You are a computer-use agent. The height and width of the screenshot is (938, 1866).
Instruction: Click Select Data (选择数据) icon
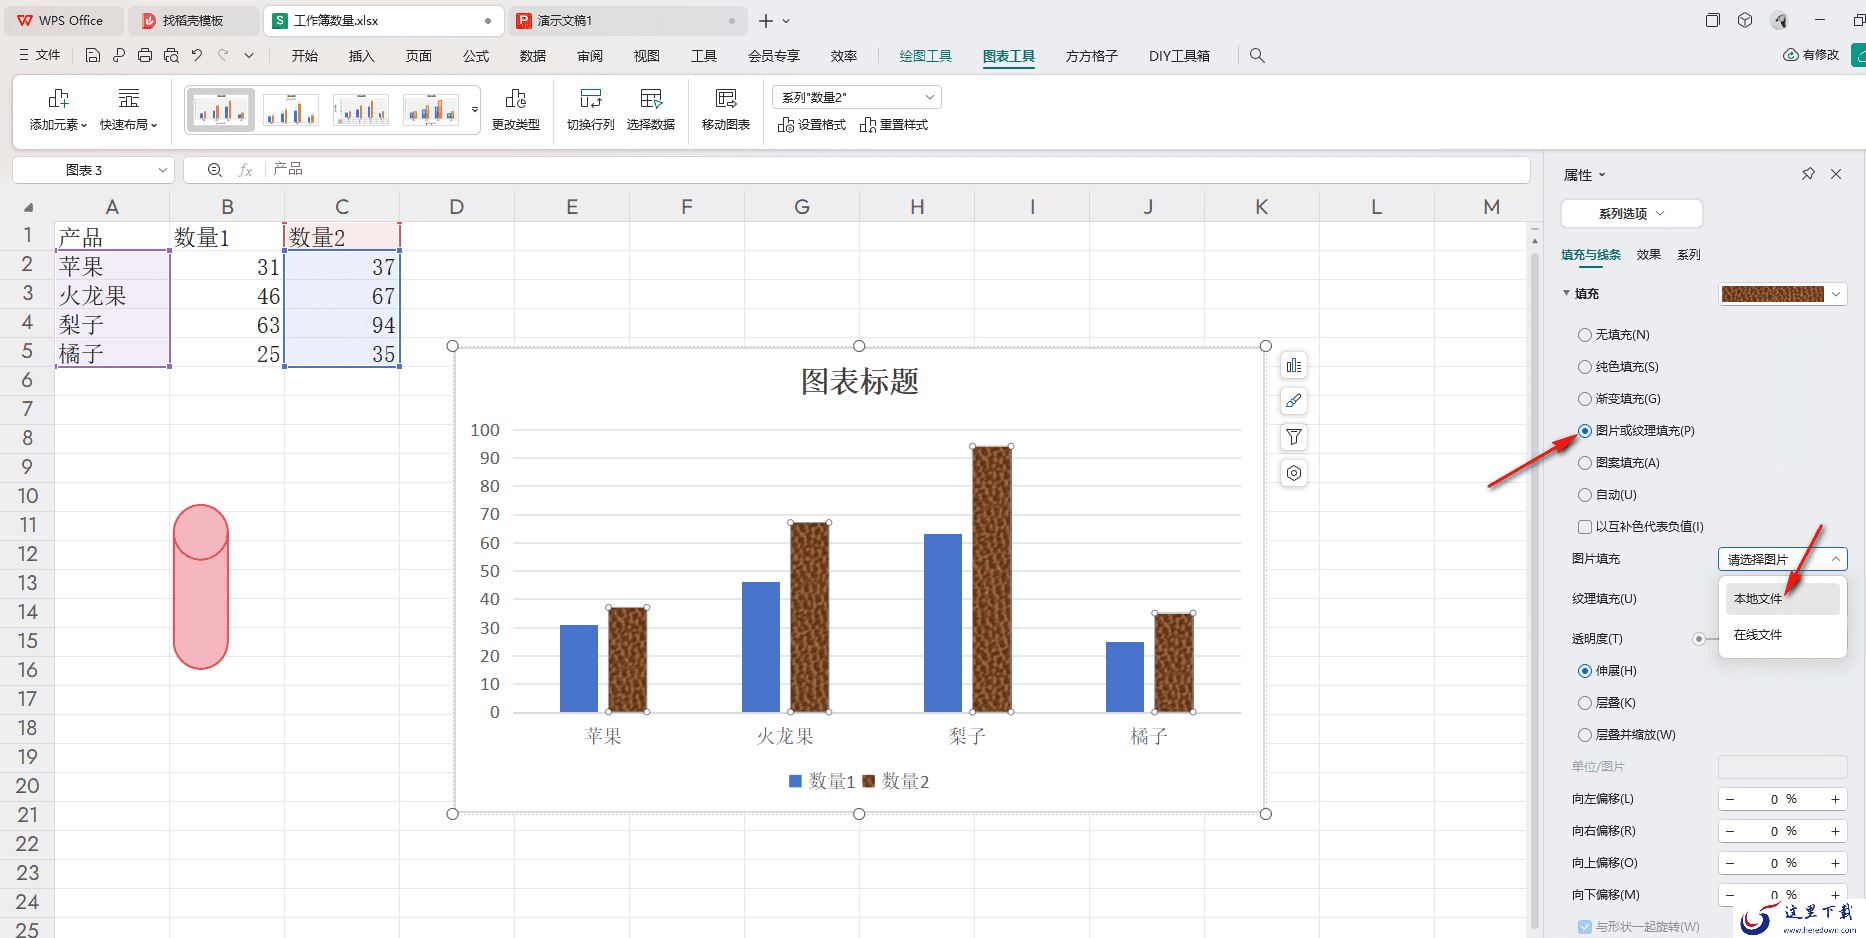coord(651,98)
